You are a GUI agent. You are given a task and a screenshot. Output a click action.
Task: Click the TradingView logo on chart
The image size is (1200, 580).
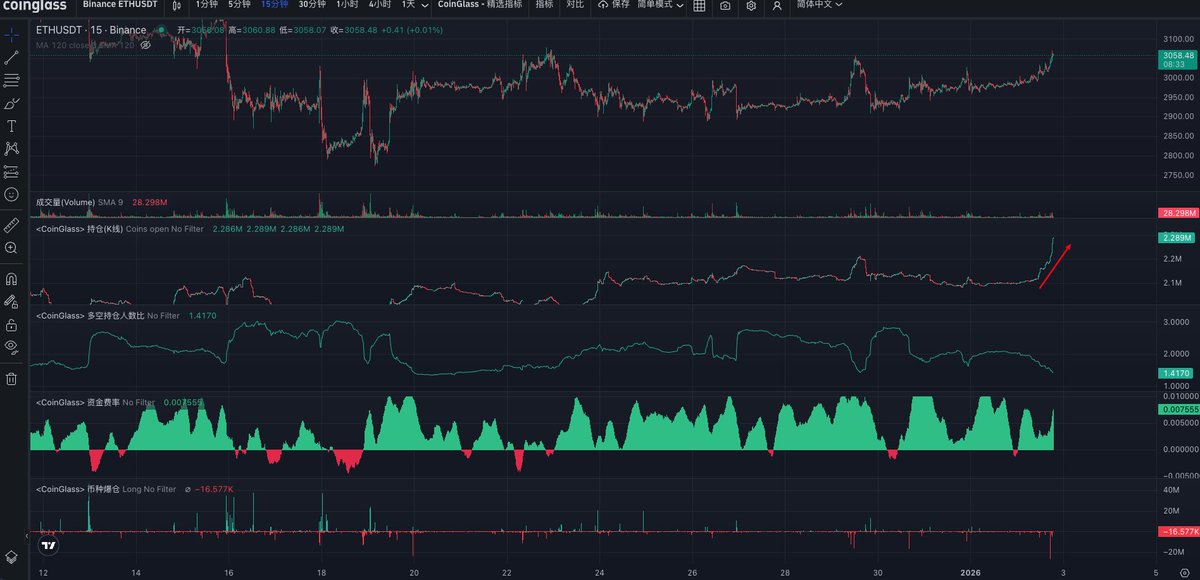coord(47,546)
